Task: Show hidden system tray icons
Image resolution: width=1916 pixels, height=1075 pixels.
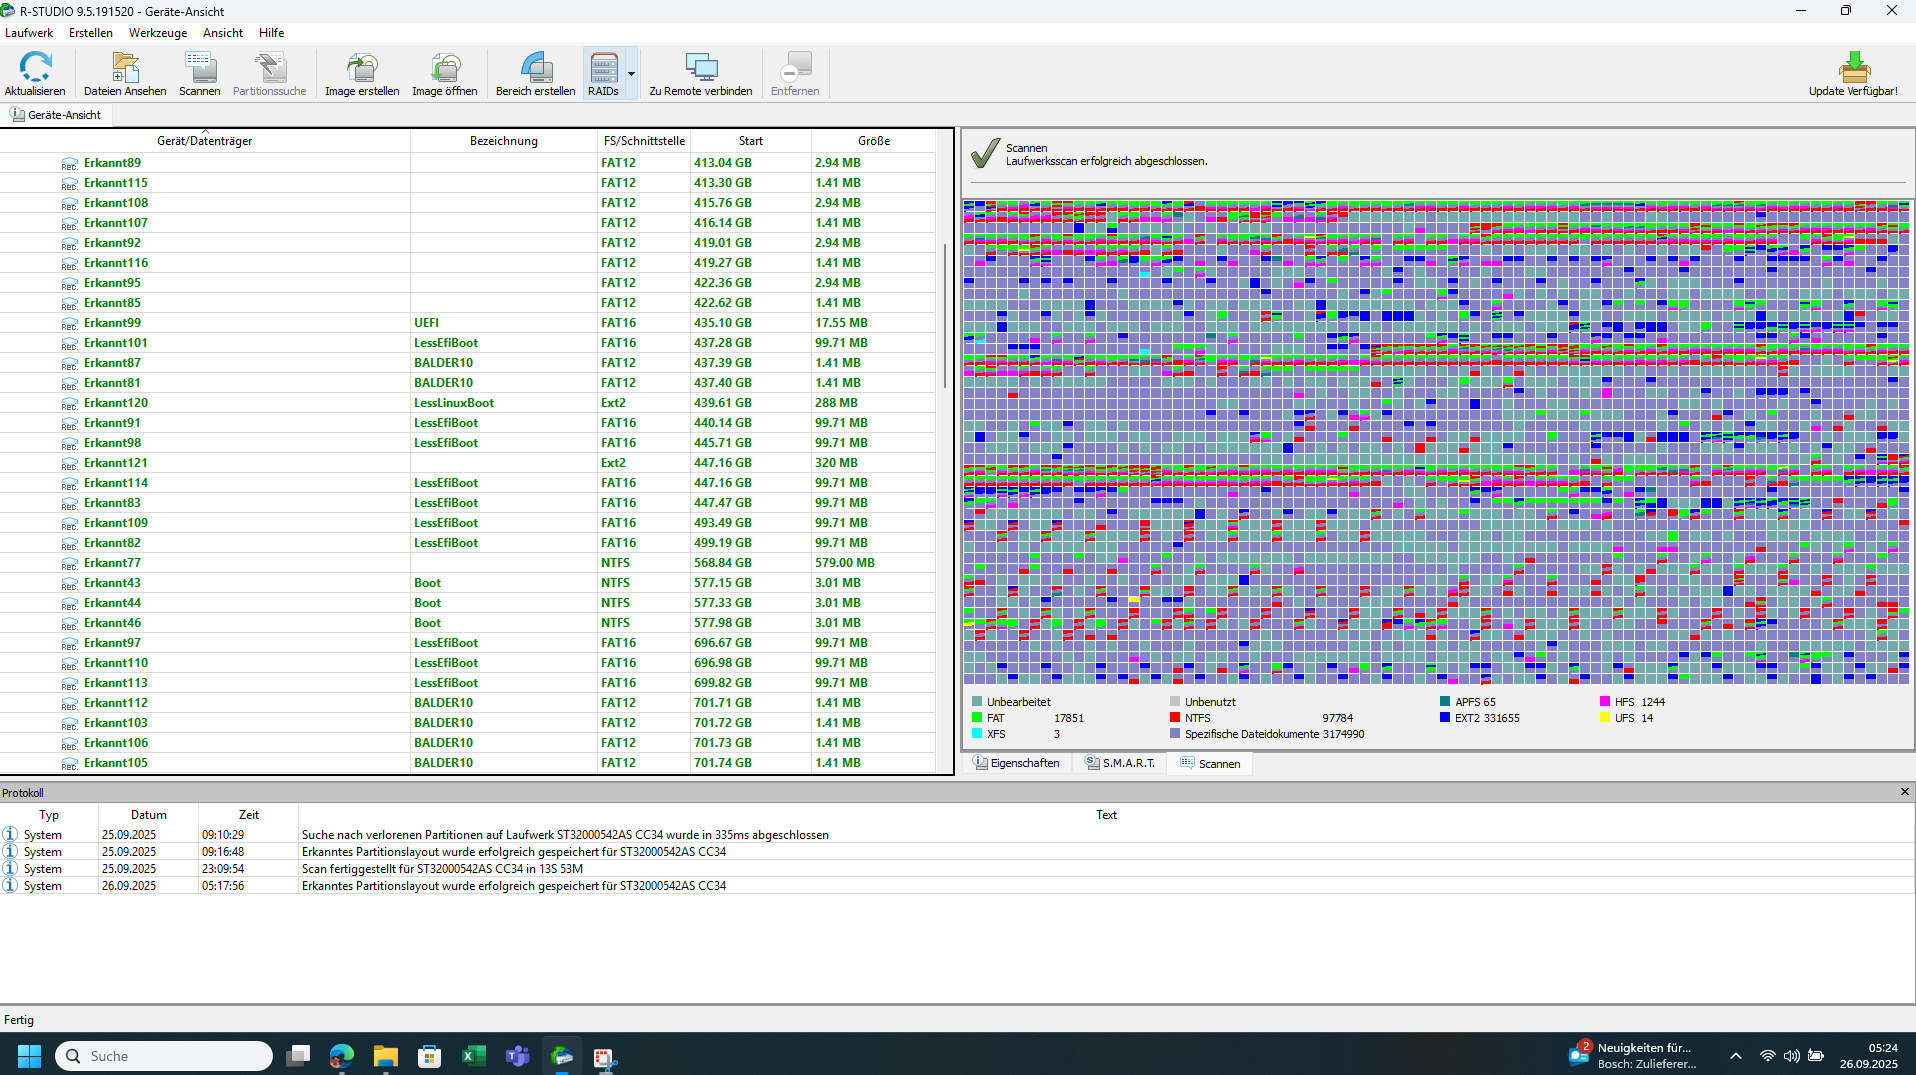Action: click(x=1736, y=1056)
